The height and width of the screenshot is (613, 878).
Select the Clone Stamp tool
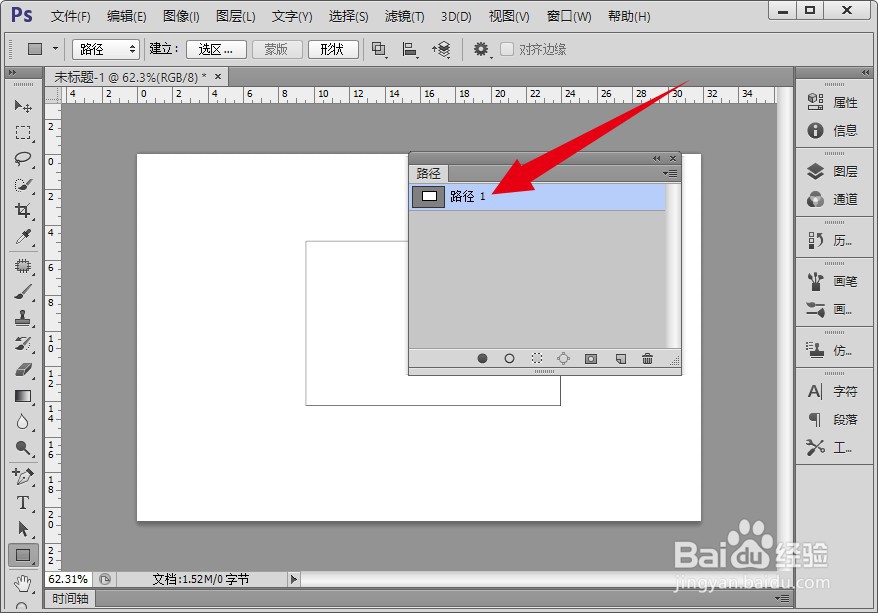pyautogui.click(x=23, y=318)
